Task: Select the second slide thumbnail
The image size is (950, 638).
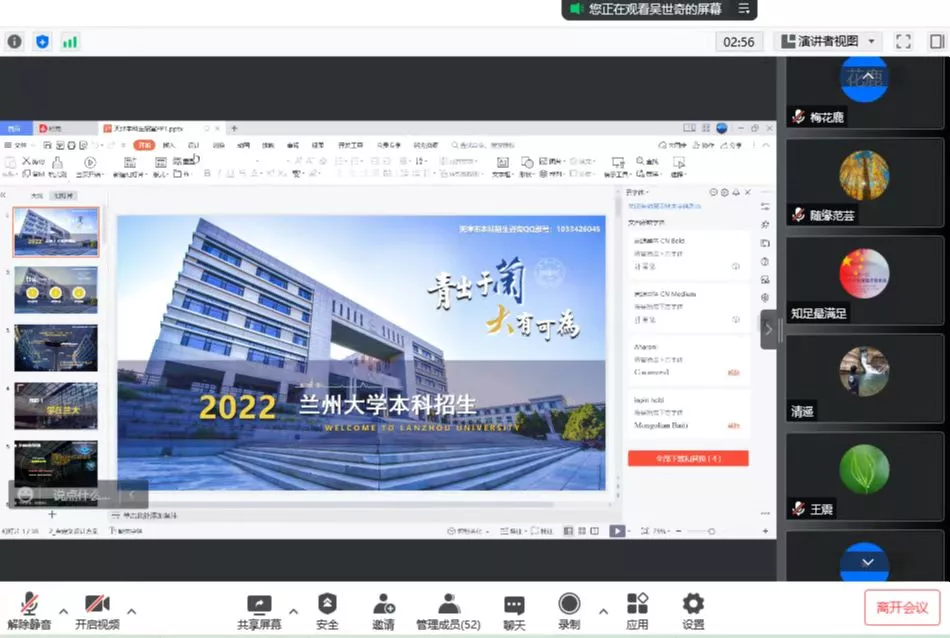Action: pyautogui.click(x=56, y=291)
